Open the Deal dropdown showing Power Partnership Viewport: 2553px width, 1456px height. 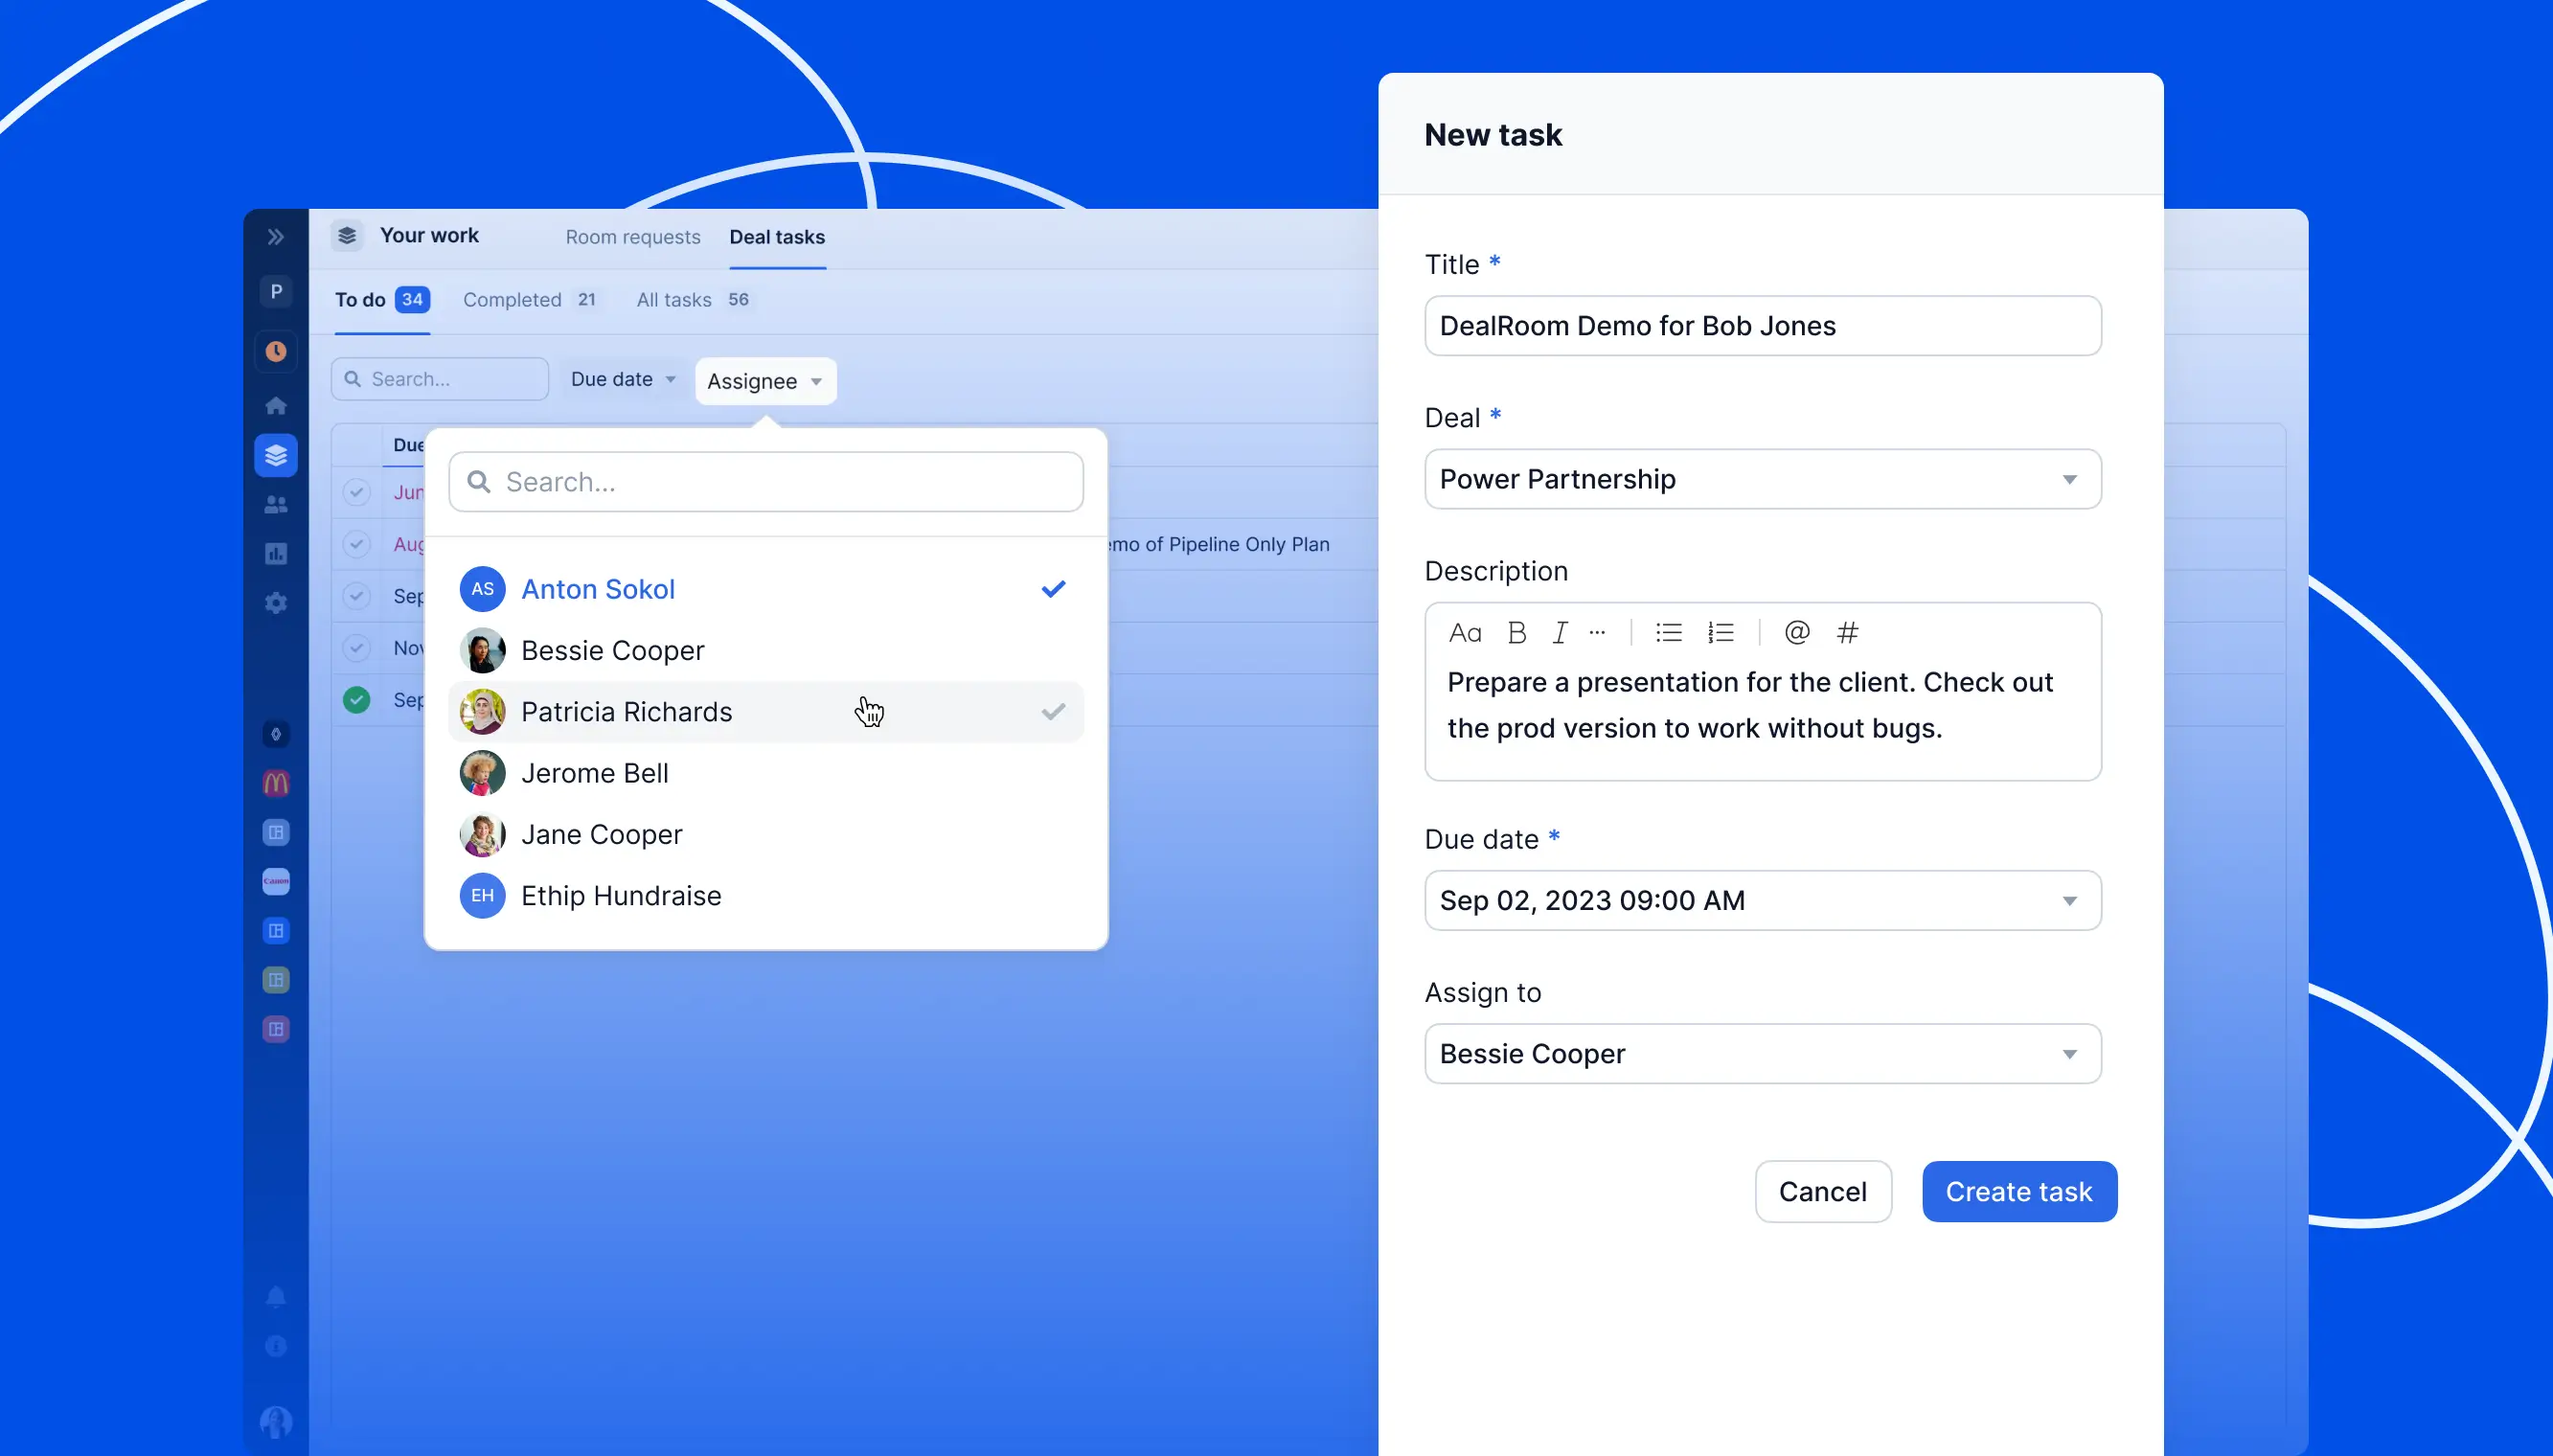coord(1762,479)
